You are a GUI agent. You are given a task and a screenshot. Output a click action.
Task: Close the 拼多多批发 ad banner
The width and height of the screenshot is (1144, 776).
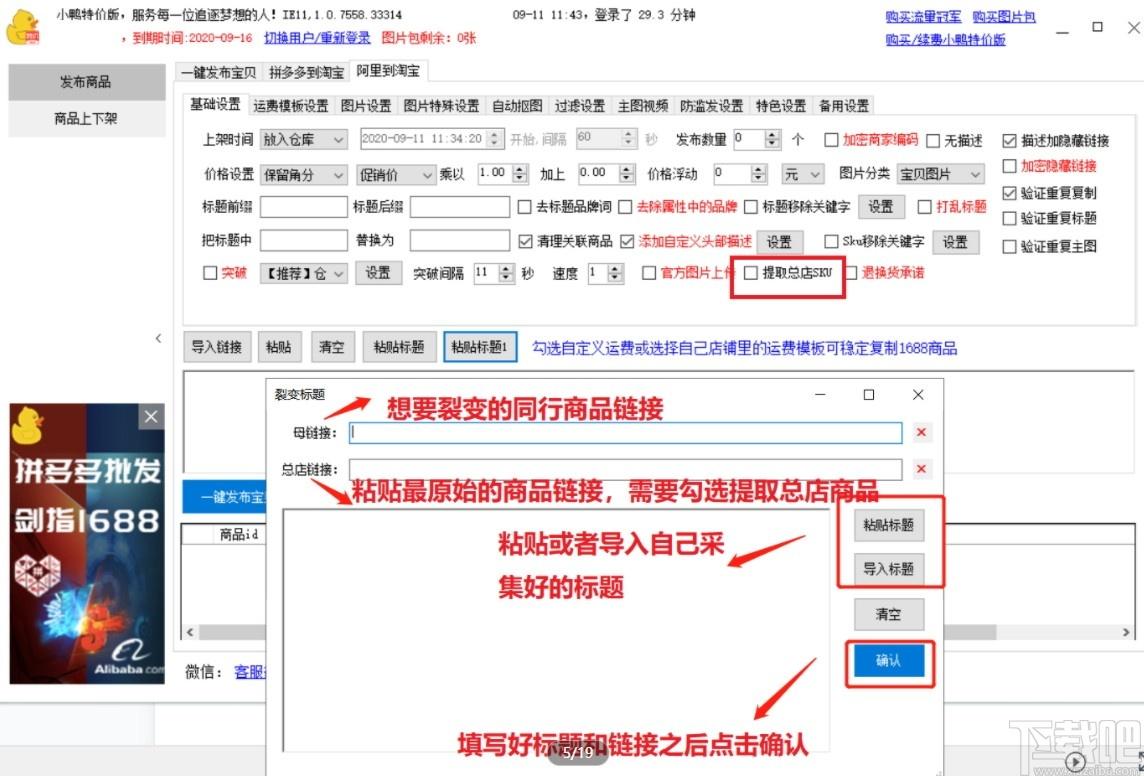tap(151, 416)
